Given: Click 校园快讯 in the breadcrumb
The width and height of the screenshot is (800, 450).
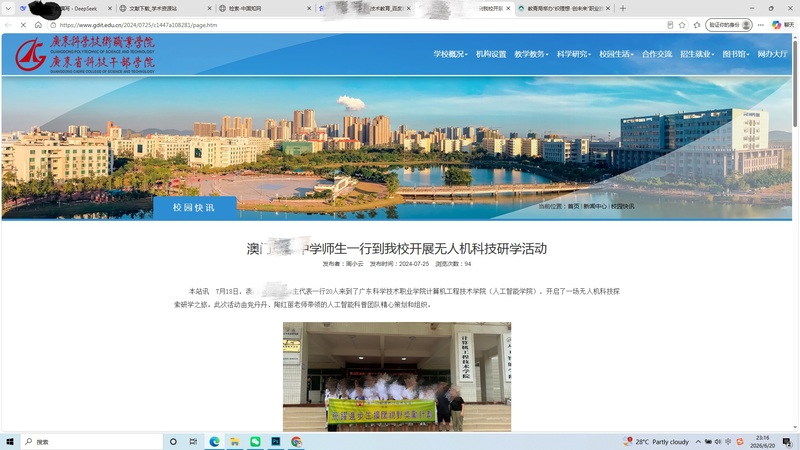Looking at the screenshot, I should pos(622,206).
